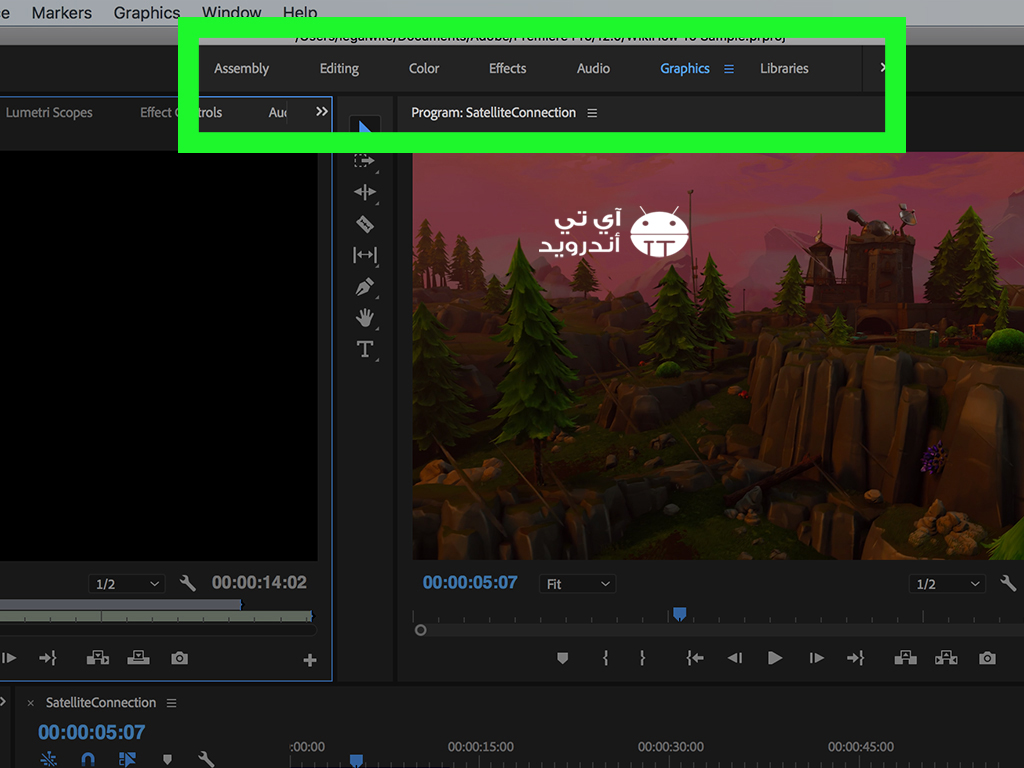The width and height of the screenshot is (1024, 768).
Task: Select the Ripple Edit tool
Action: coord(365,192)
